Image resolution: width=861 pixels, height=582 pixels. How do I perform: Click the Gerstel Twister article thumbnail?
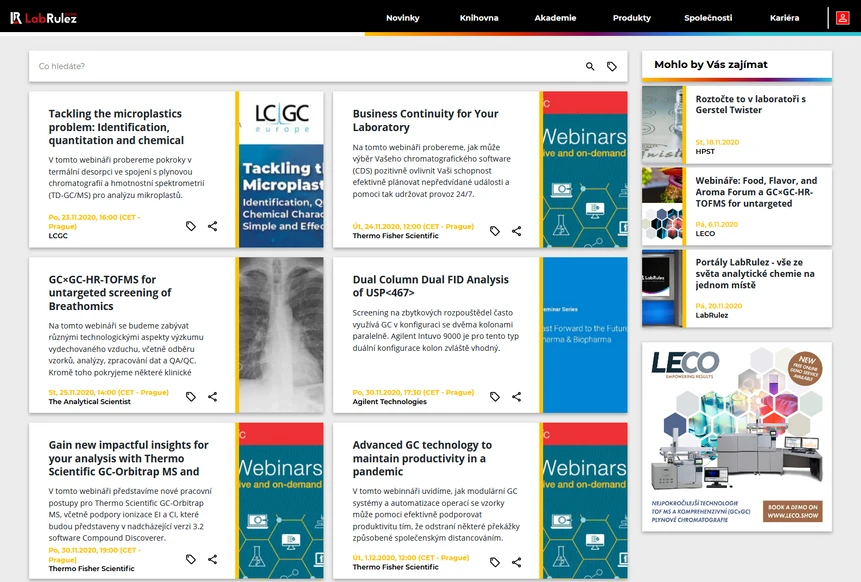(x=662, y=125)
